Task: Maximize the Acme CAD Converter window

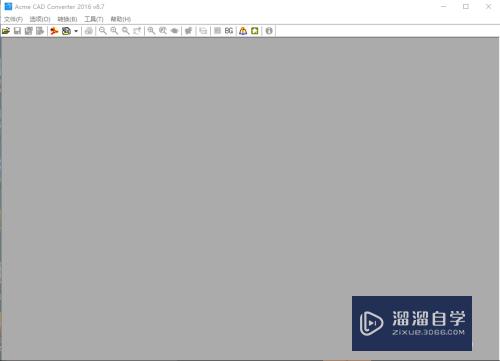Action: (466, 6)
